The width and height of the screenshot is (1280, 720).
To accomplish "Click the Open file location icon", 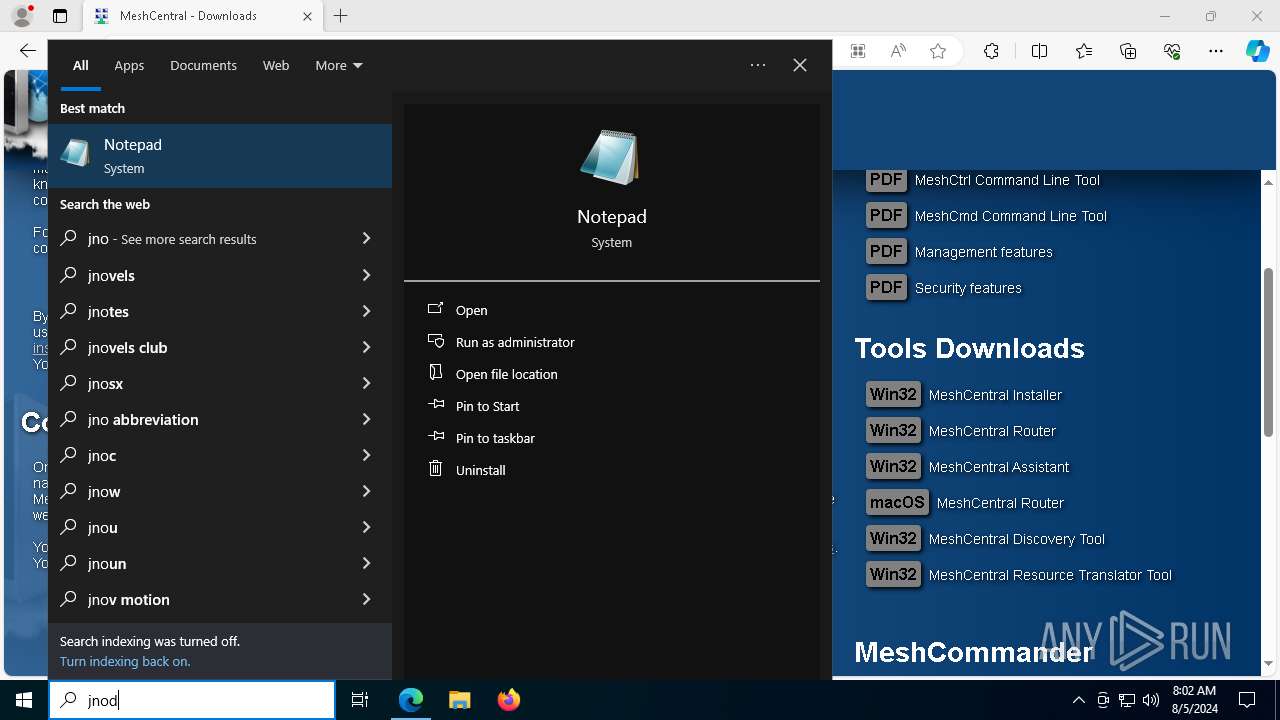I will 435,373.
